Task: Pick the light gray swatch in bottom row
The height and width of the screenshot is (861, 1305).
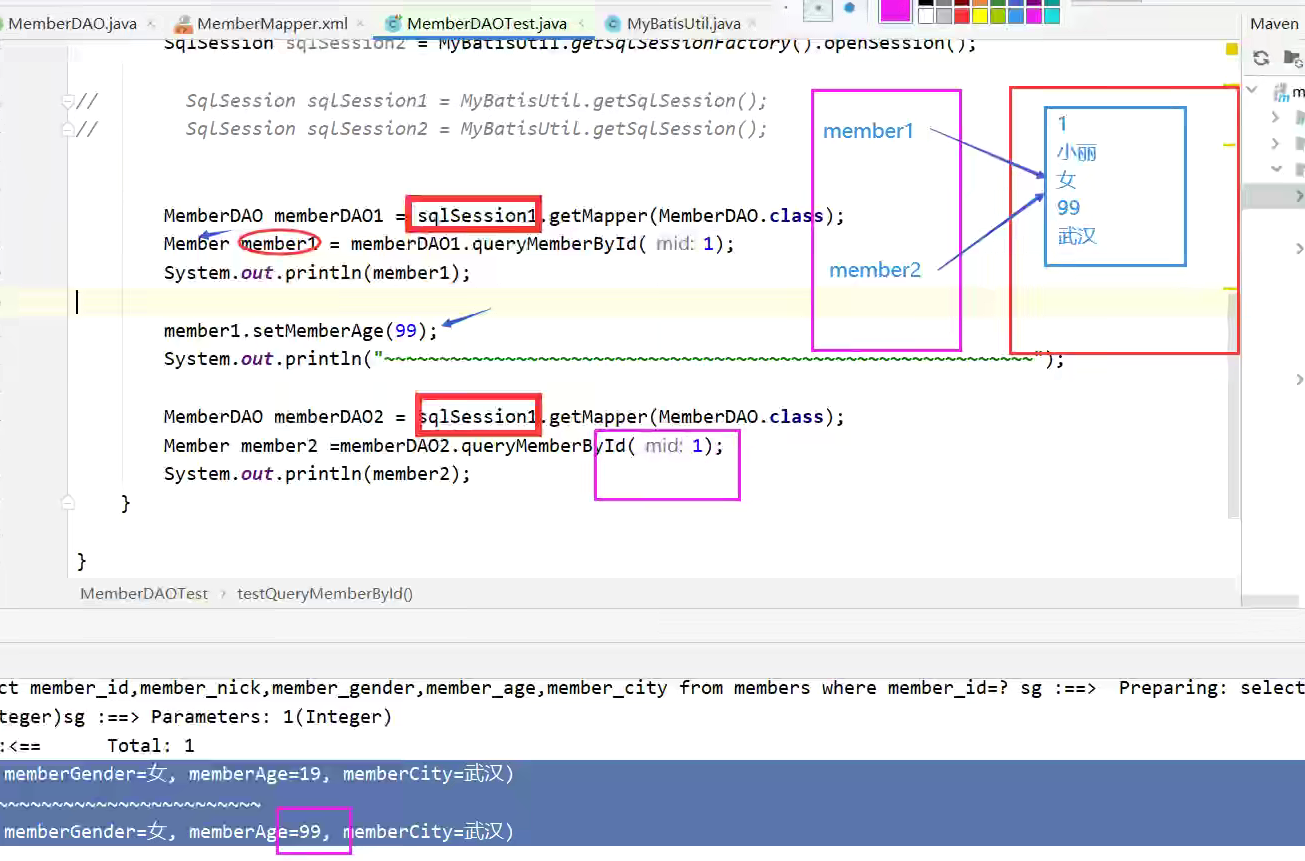Action: (x=944, y=16)
